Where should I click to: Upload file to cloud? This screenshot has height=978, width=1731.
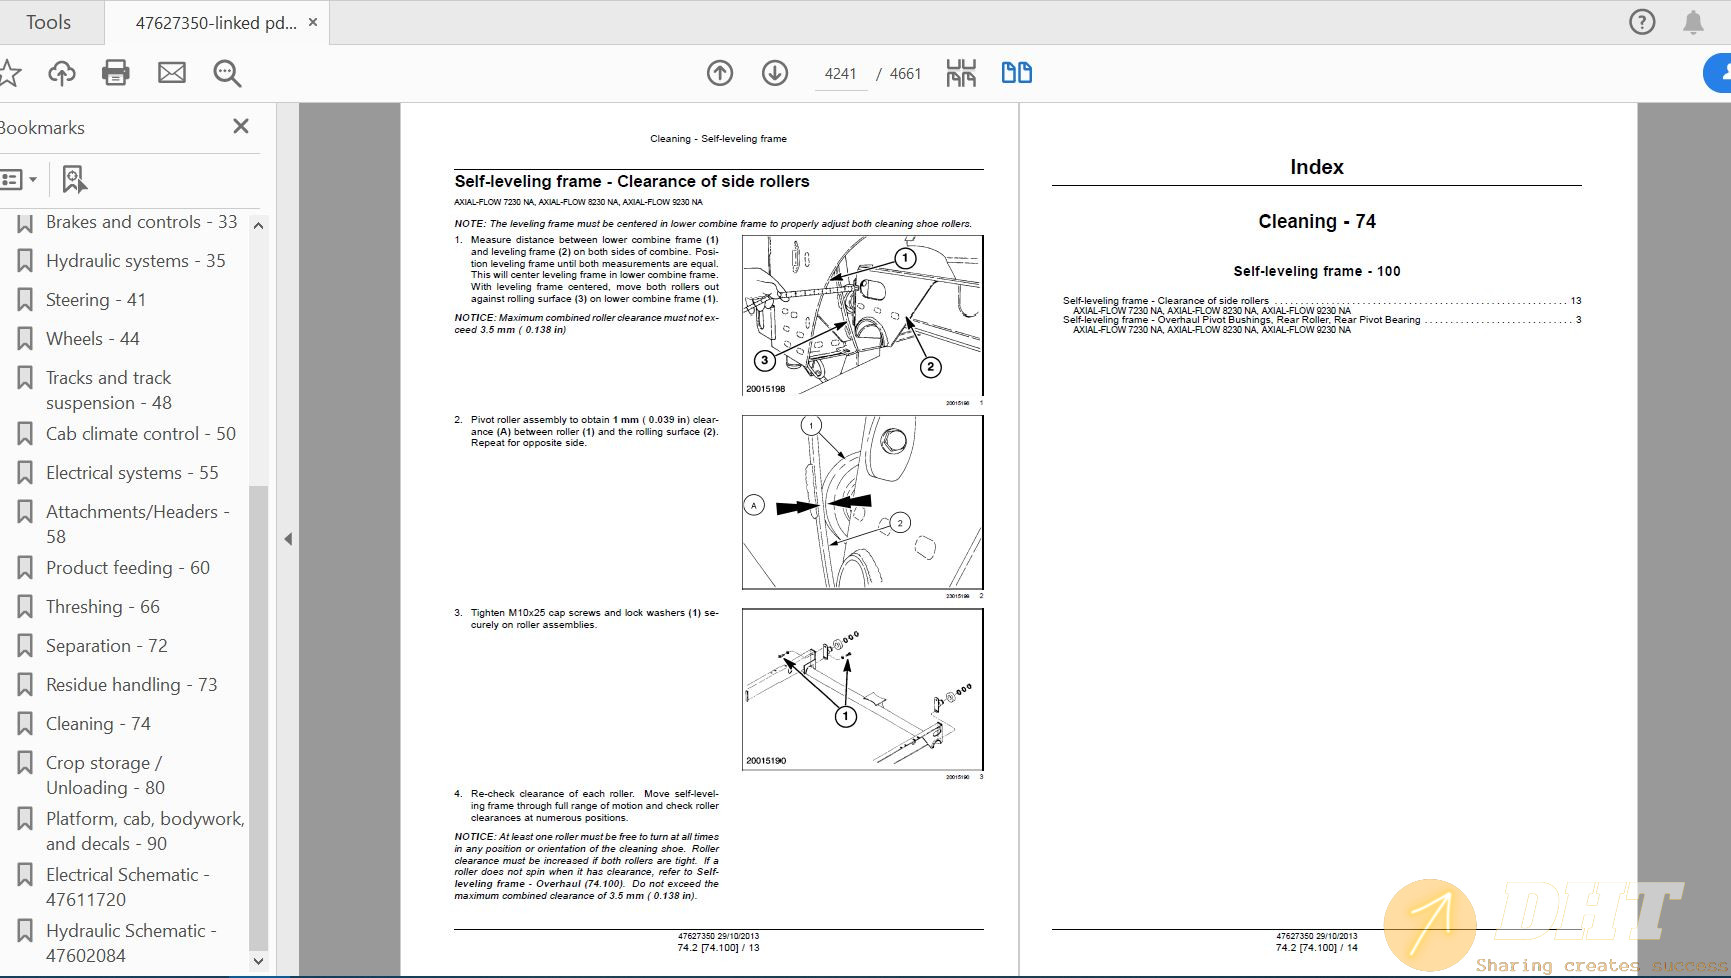62,72
